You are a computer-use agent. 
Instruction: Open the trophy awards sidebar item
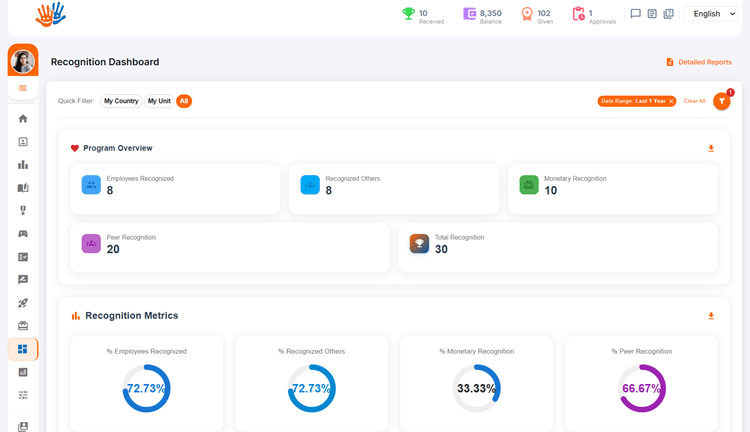tap(22, 210)
